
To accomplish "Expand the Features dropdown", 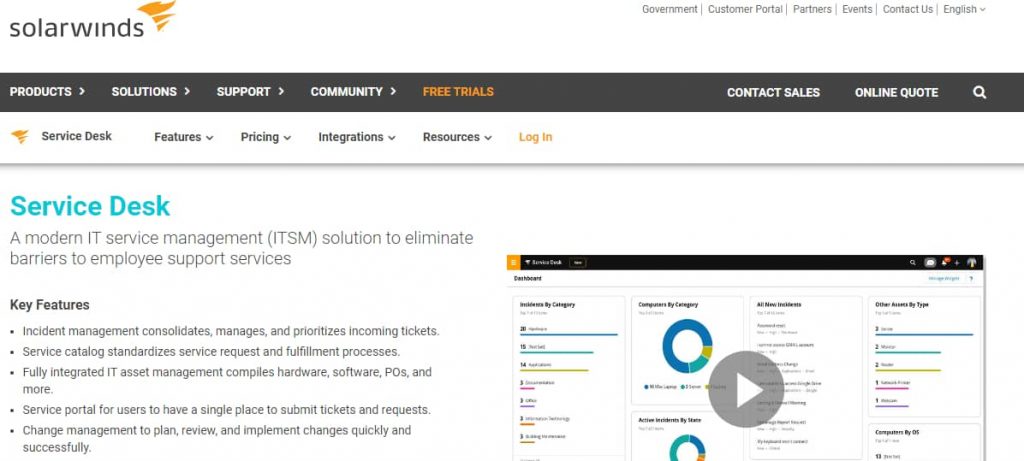I will tap(184, 137).
